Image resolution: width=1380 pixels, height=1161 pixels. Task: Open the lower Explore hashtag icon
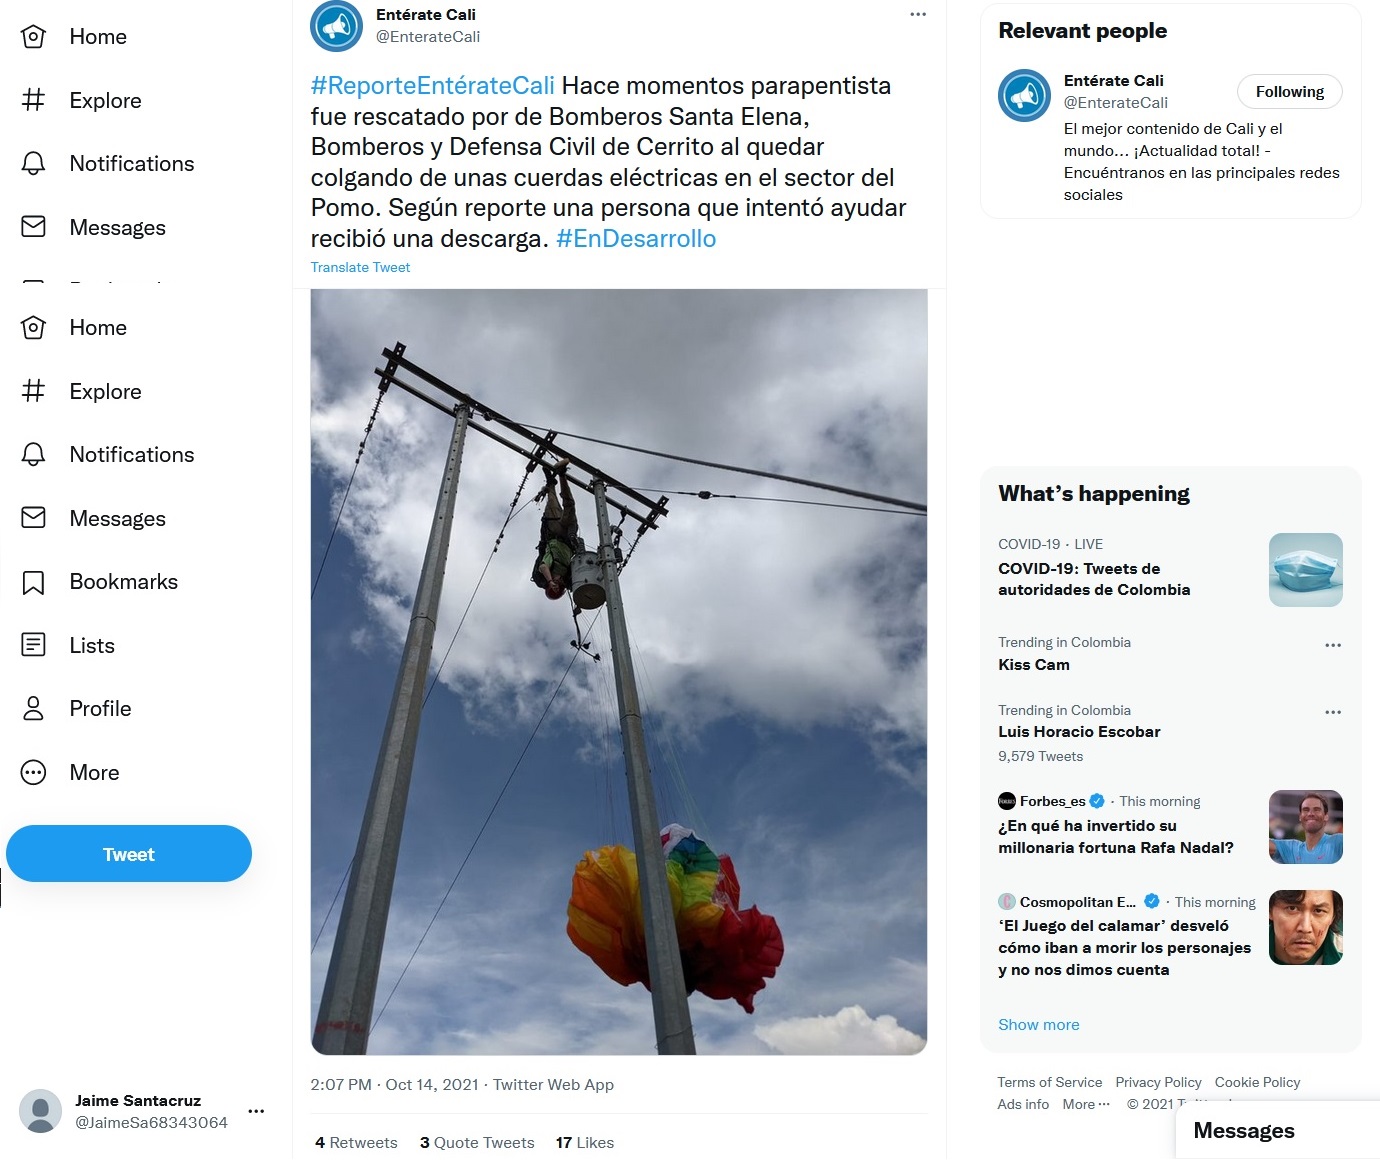(x=33, y=391)
